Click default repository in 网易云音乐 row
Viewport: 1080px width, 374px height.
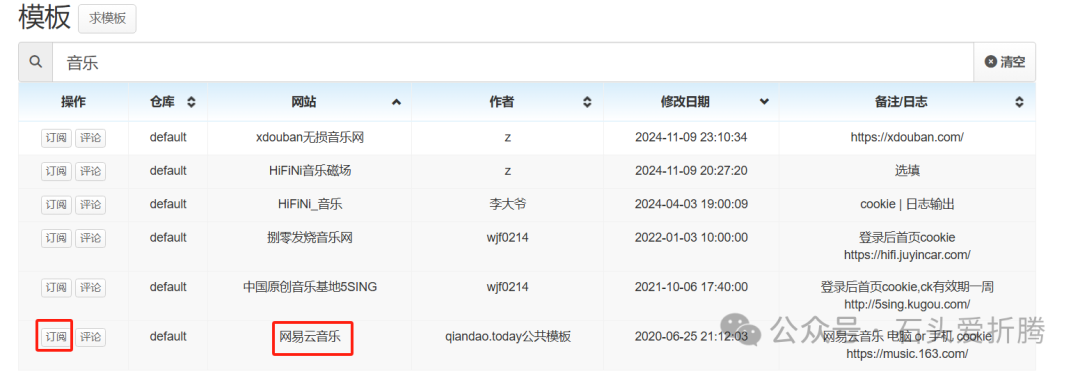coord(168,337)
